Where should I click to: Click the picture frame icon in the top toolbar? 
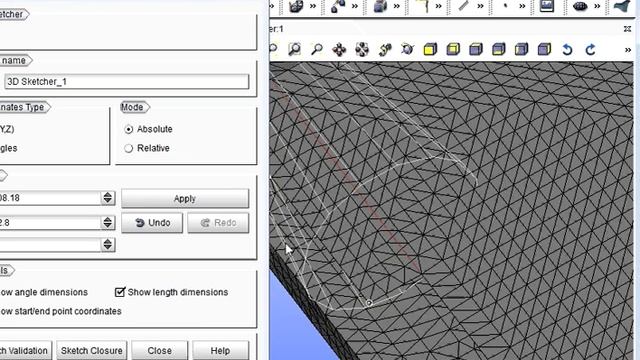click(x=547, y=6)
